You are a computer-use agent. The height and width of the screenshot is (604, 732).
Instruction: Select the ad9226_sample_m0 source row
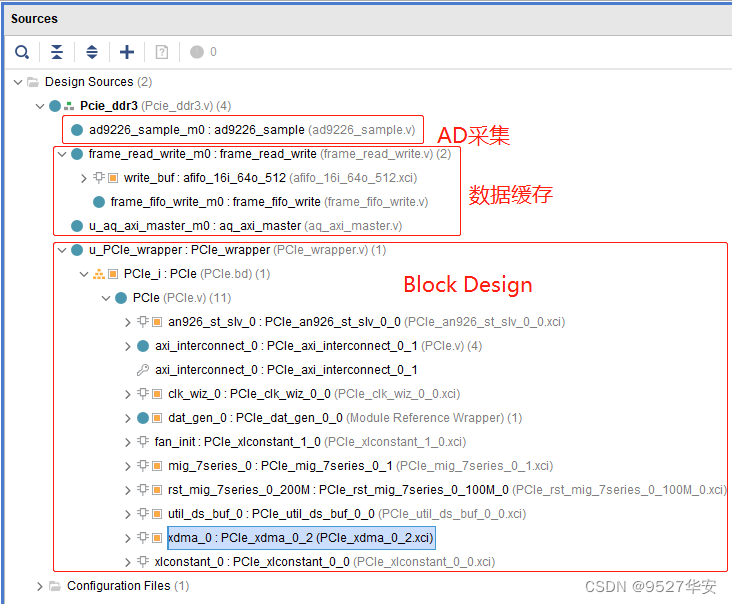[x=243, y=130]
